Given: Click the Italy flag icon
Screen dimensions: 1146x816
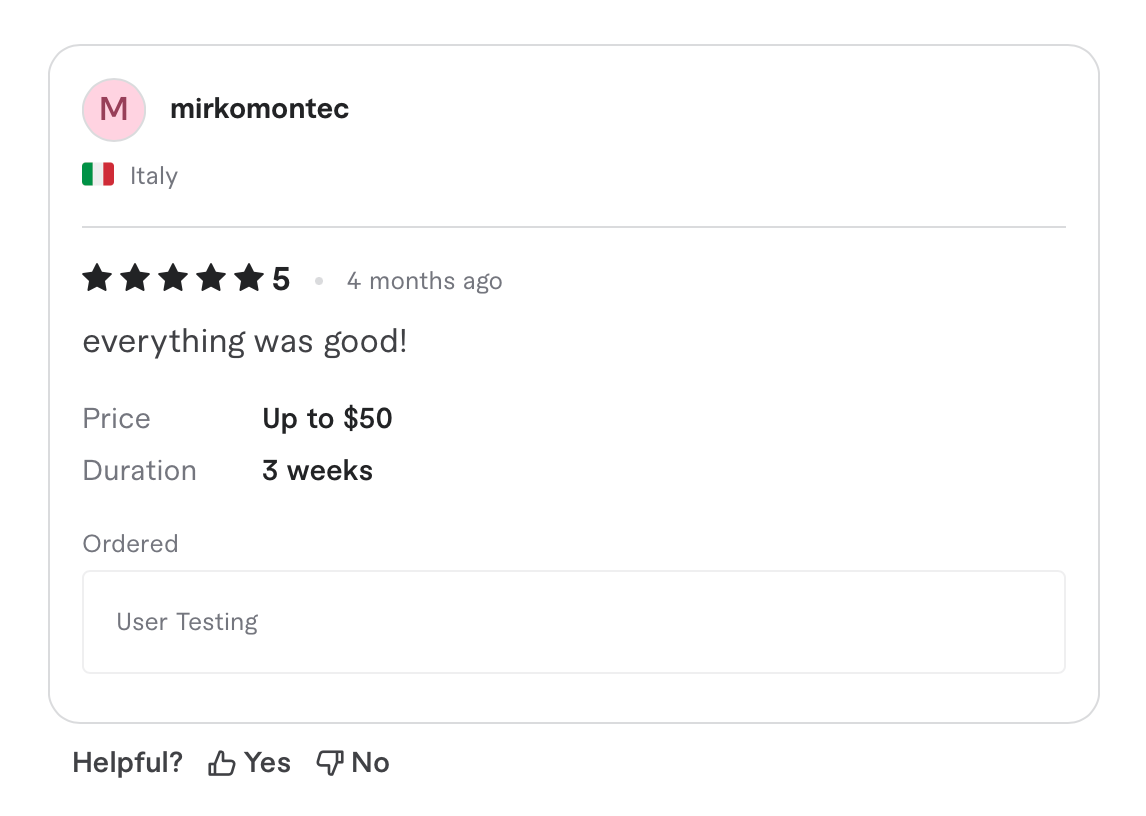Looking at the screenshot, I should coord(96,173).
